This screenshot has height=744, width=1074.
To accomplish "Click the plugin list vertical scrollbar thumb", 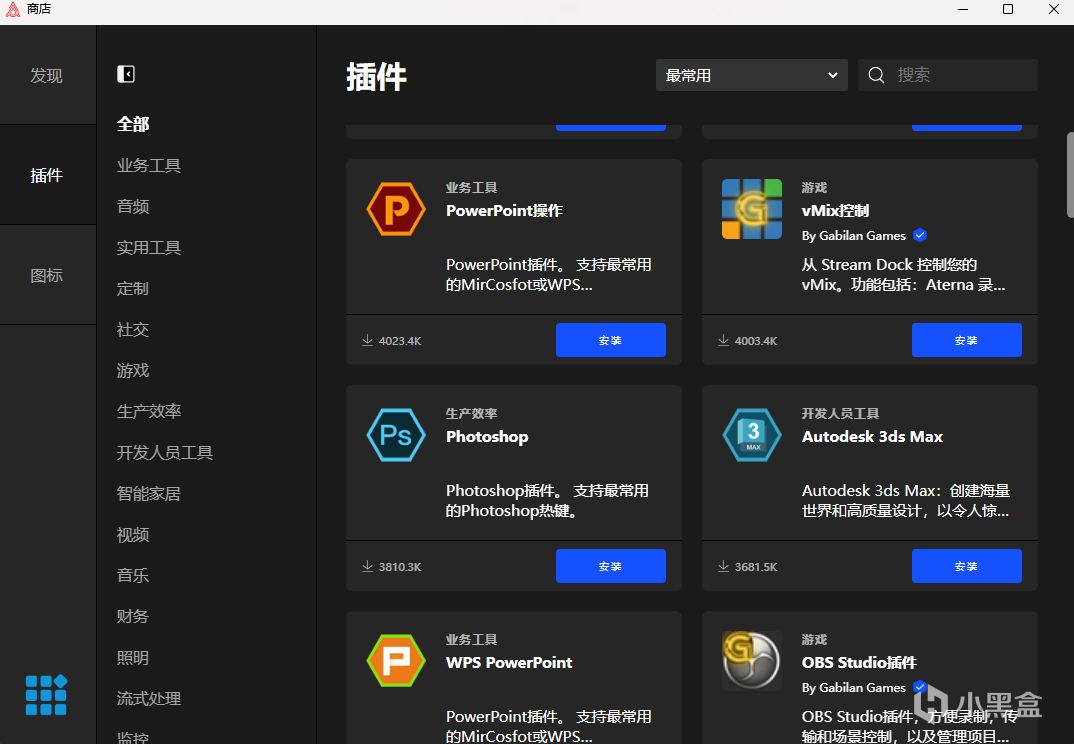I will 1070,175.
